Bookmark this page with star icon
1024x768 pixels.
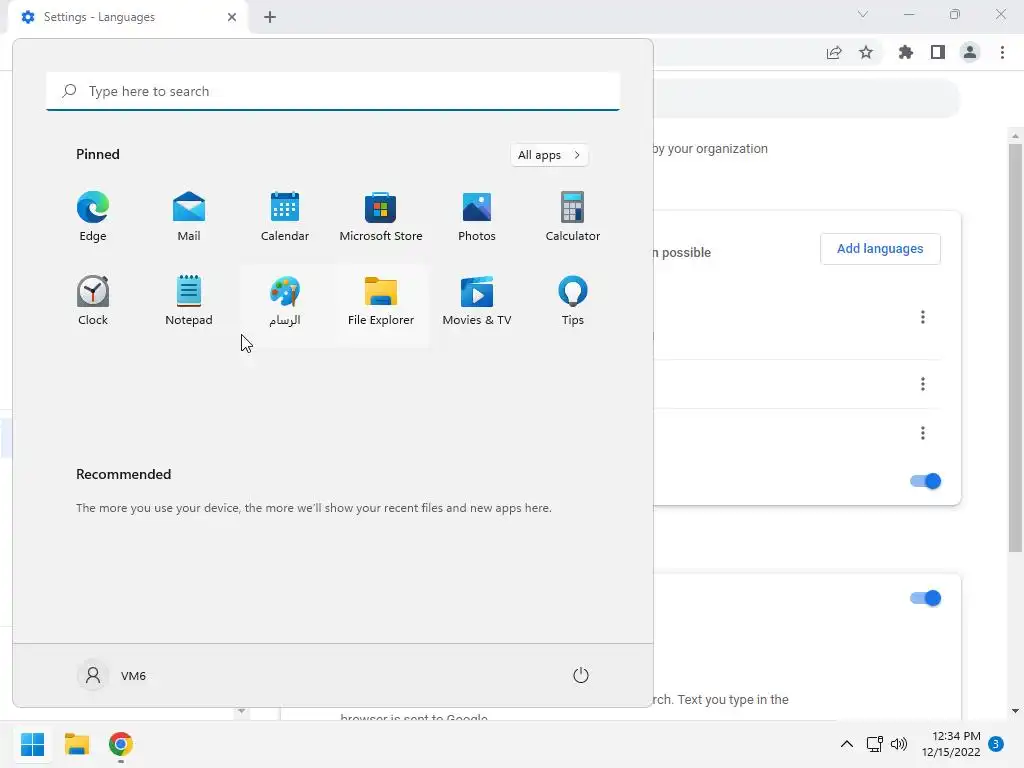click(x=866, y=52)
